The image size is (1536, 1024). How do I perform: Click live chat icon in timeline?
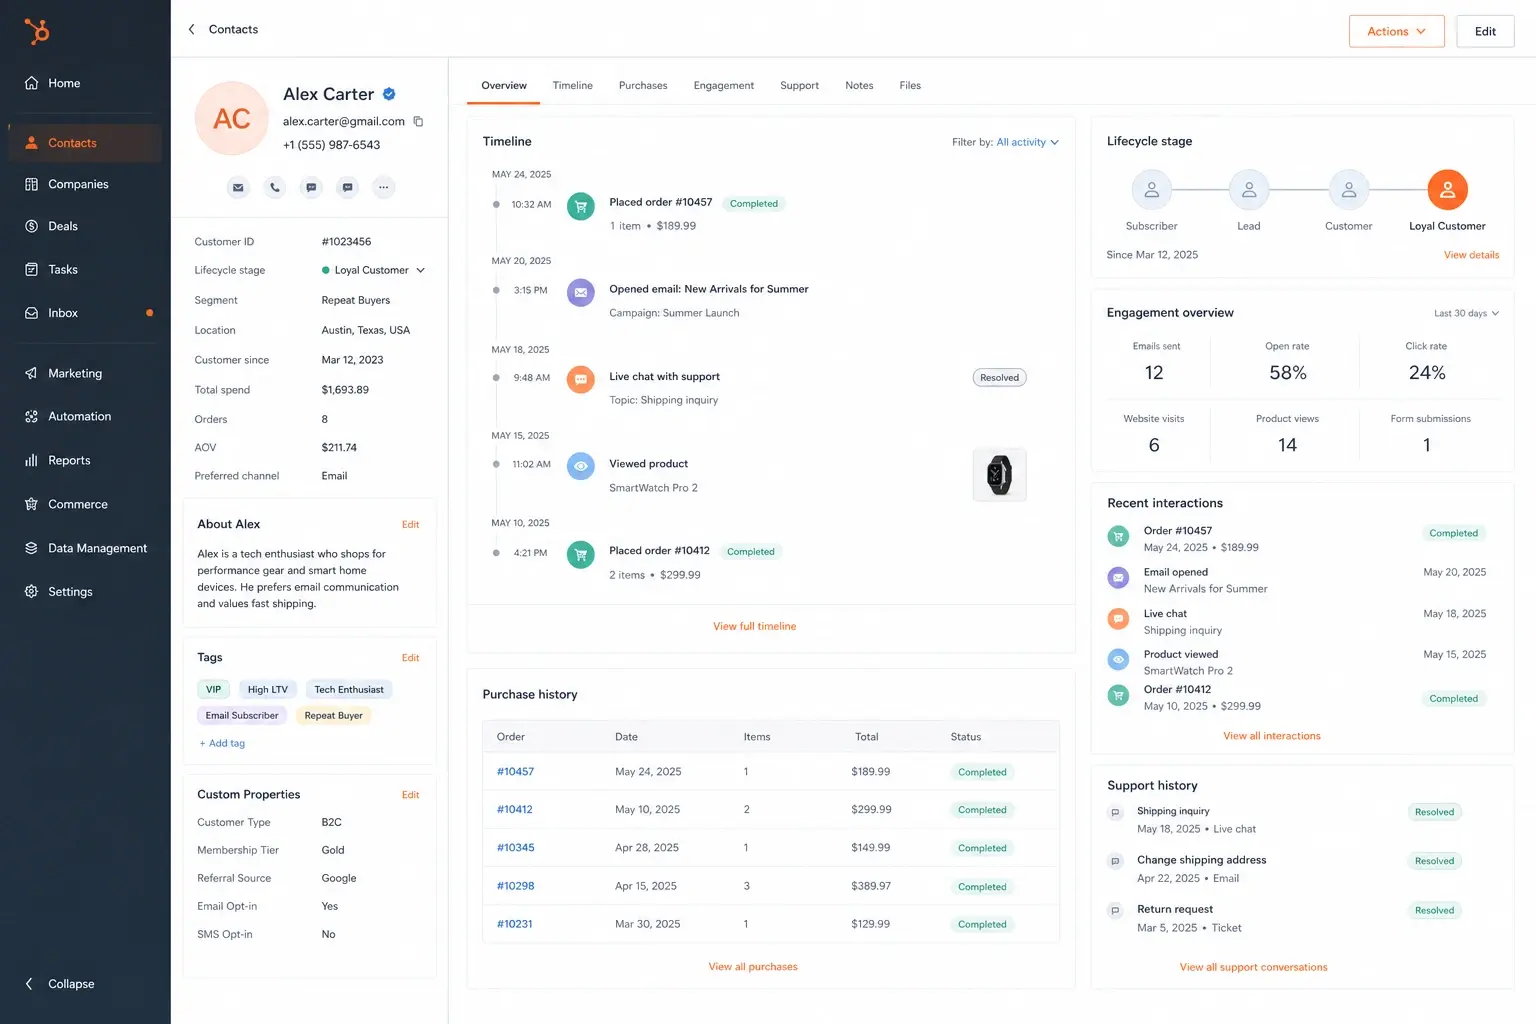pos(581,380)
